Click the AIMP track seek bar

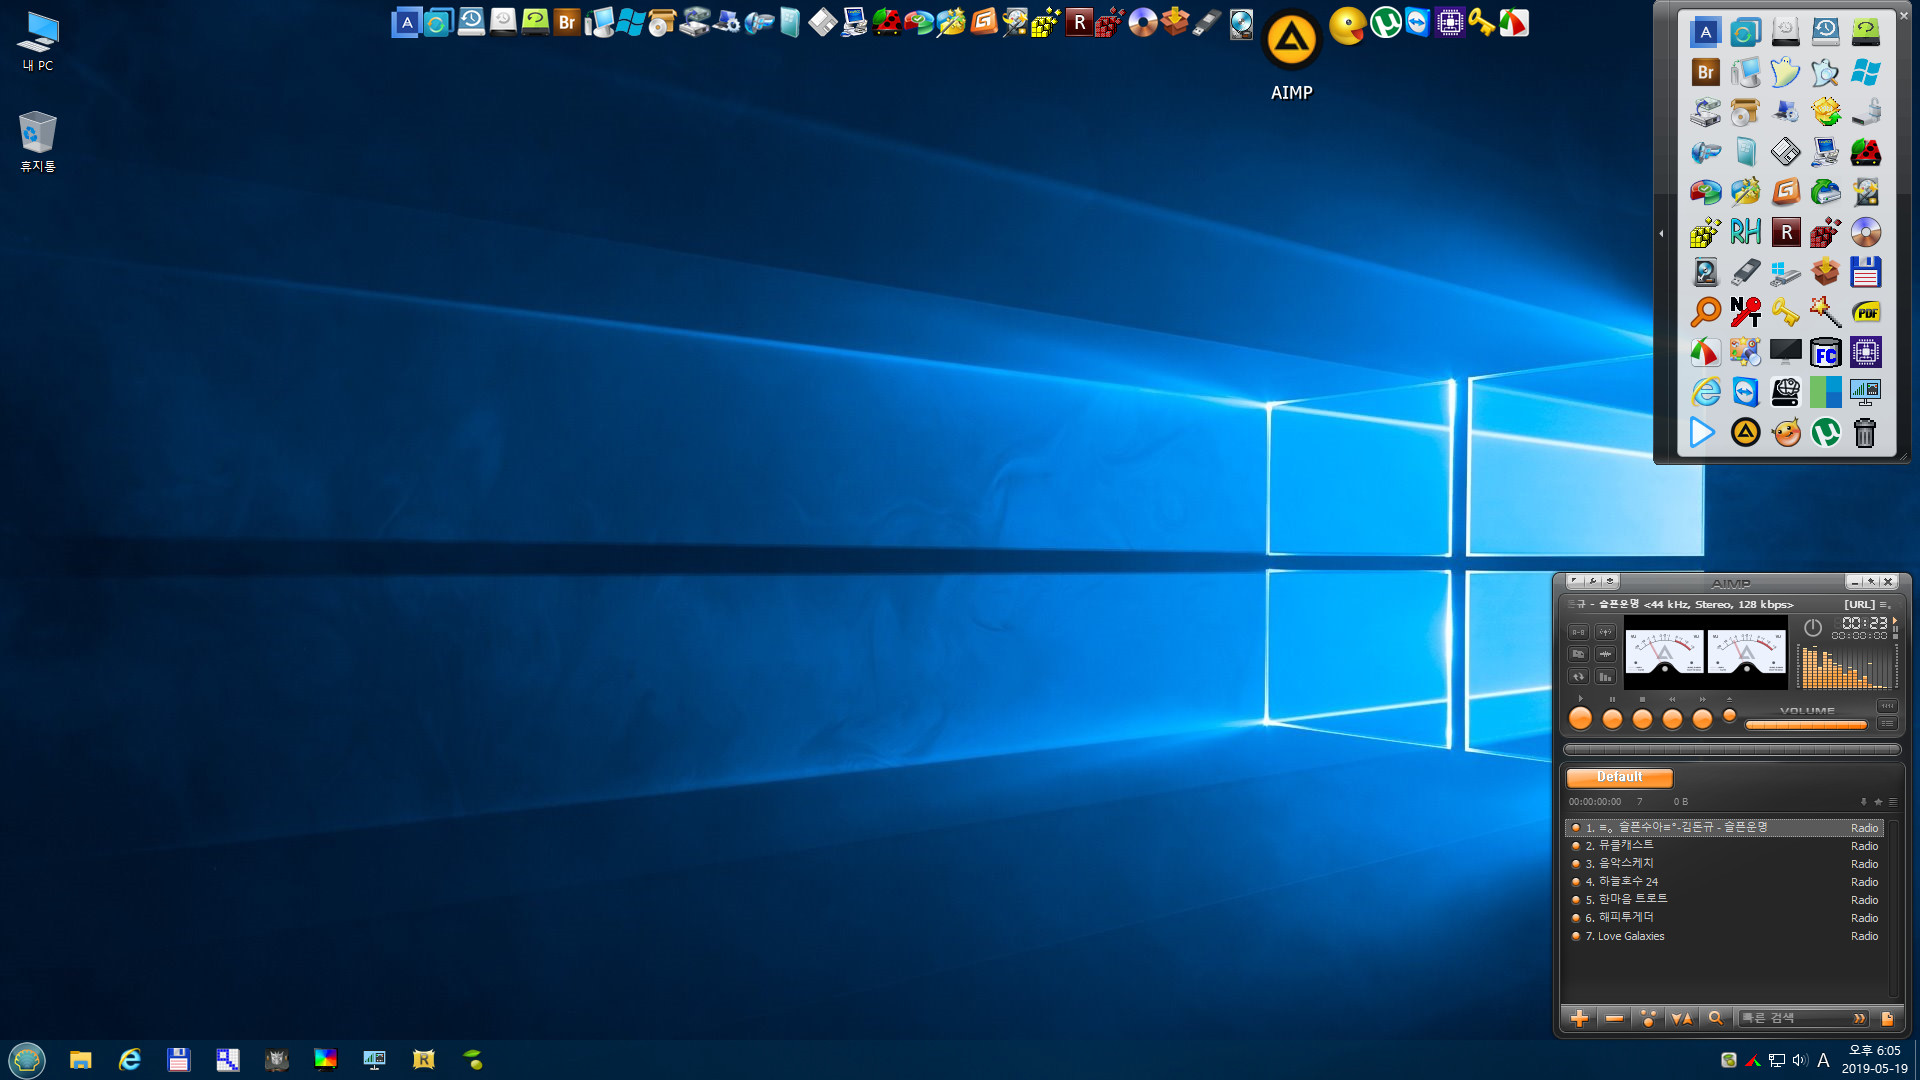point(1732,749)
